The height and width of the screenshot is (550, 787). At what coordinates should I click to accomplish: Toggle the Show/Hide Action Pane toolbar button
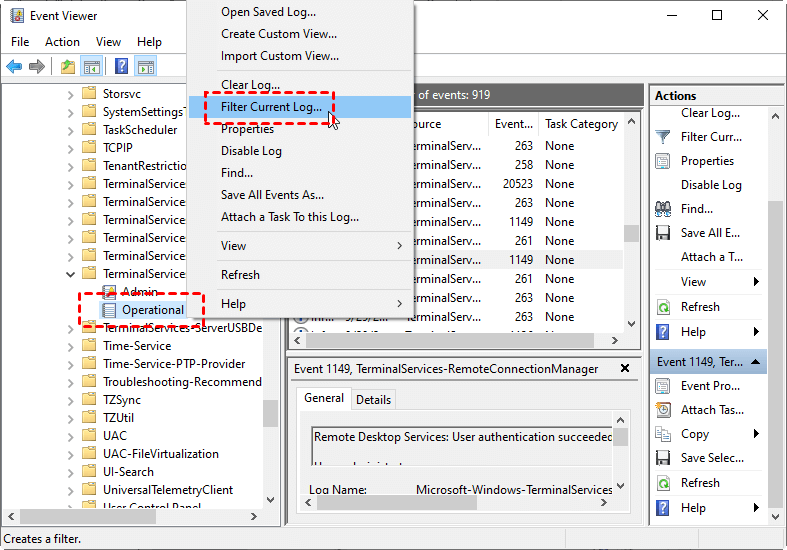(146, 67)
